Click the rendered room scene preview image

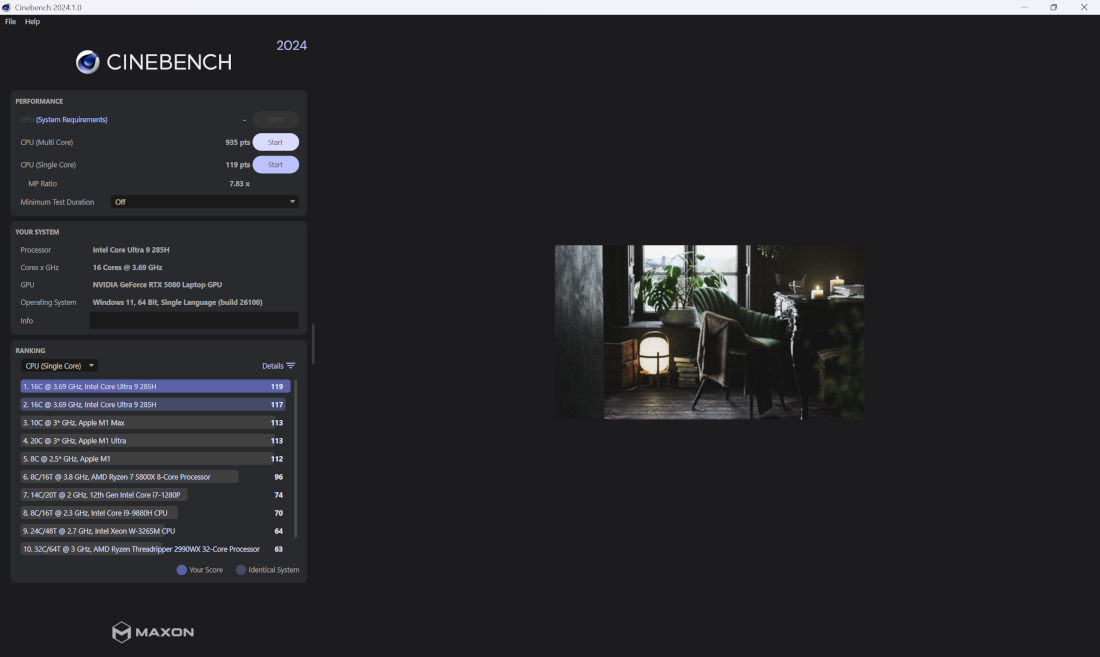click(709, 332)
